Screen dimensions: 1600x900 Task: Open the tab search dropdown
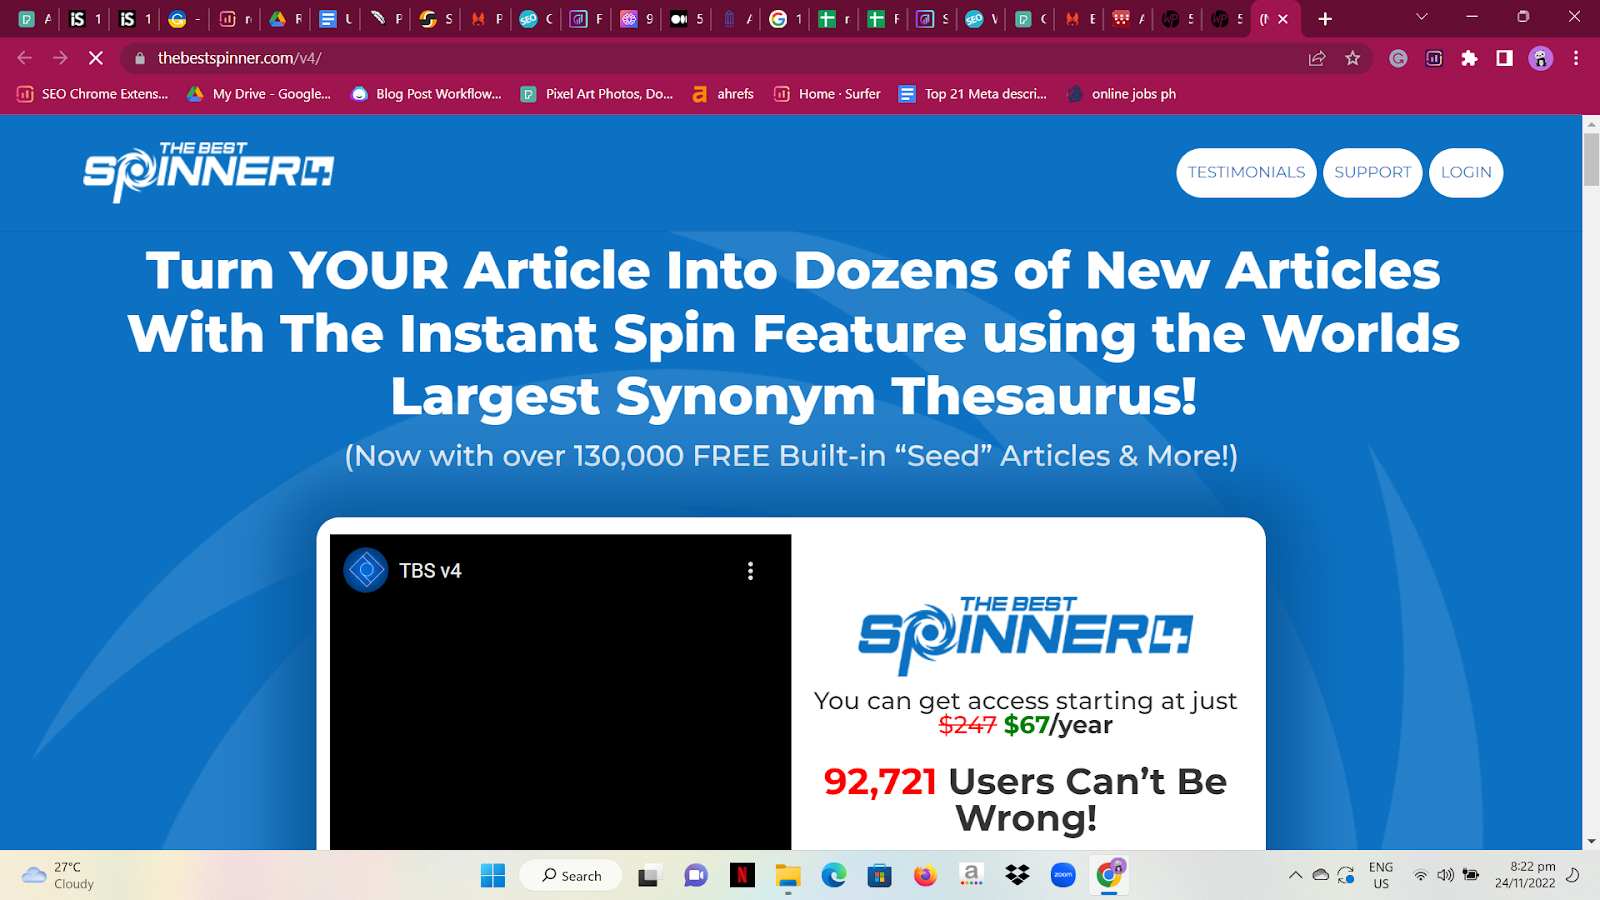1421,17
